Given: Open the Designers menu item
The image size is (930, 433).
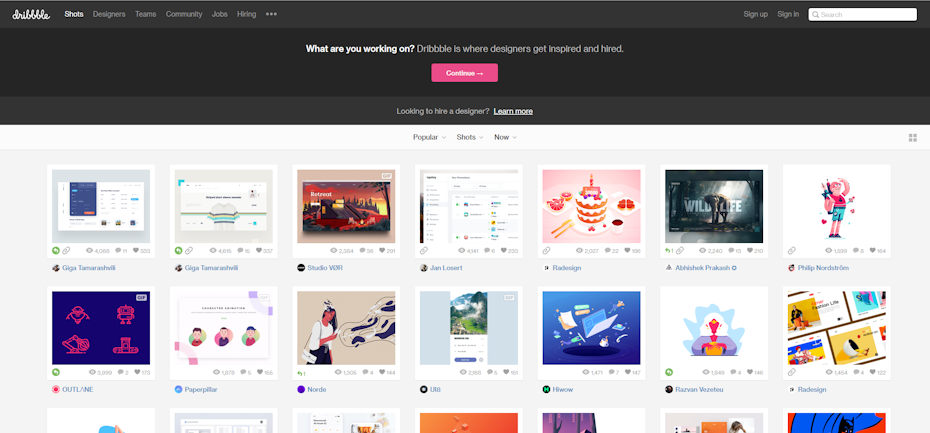Looking at the screenshot, I should point(109,14).
